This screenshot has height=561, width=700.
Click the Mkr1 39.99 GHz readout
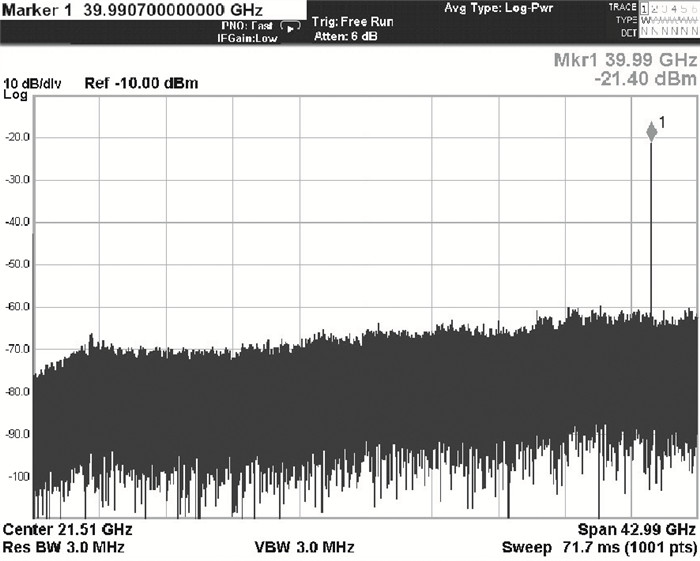coord(624,60)
